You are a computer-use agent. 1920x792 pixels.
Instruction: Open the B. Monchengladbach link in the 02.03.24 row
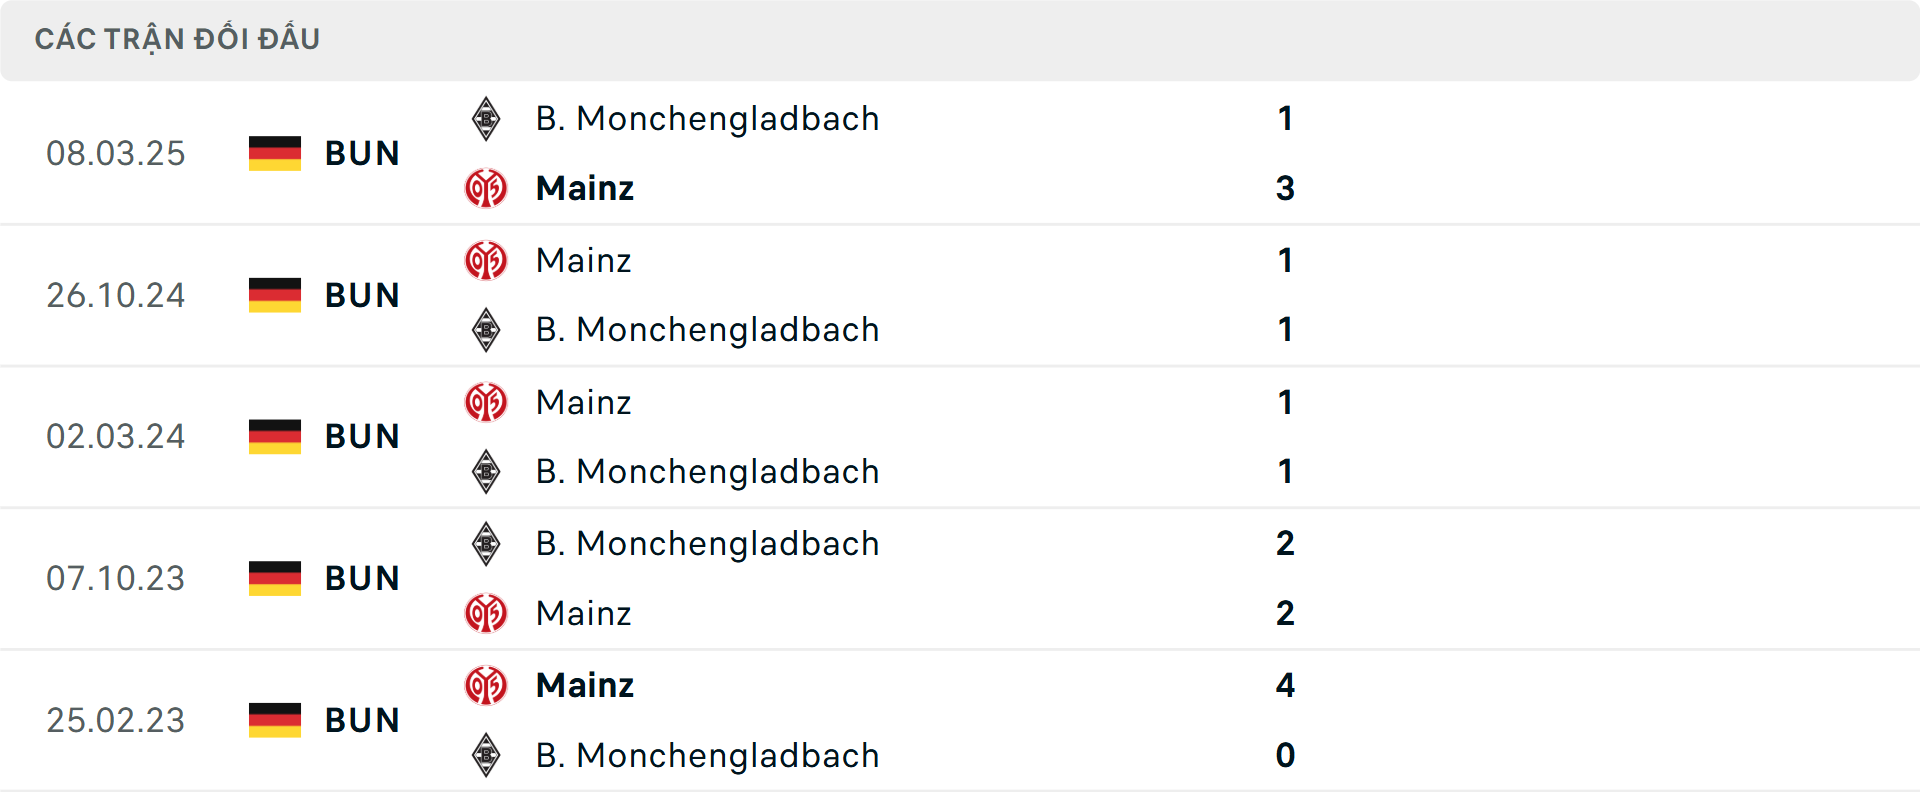coord(708,471)
